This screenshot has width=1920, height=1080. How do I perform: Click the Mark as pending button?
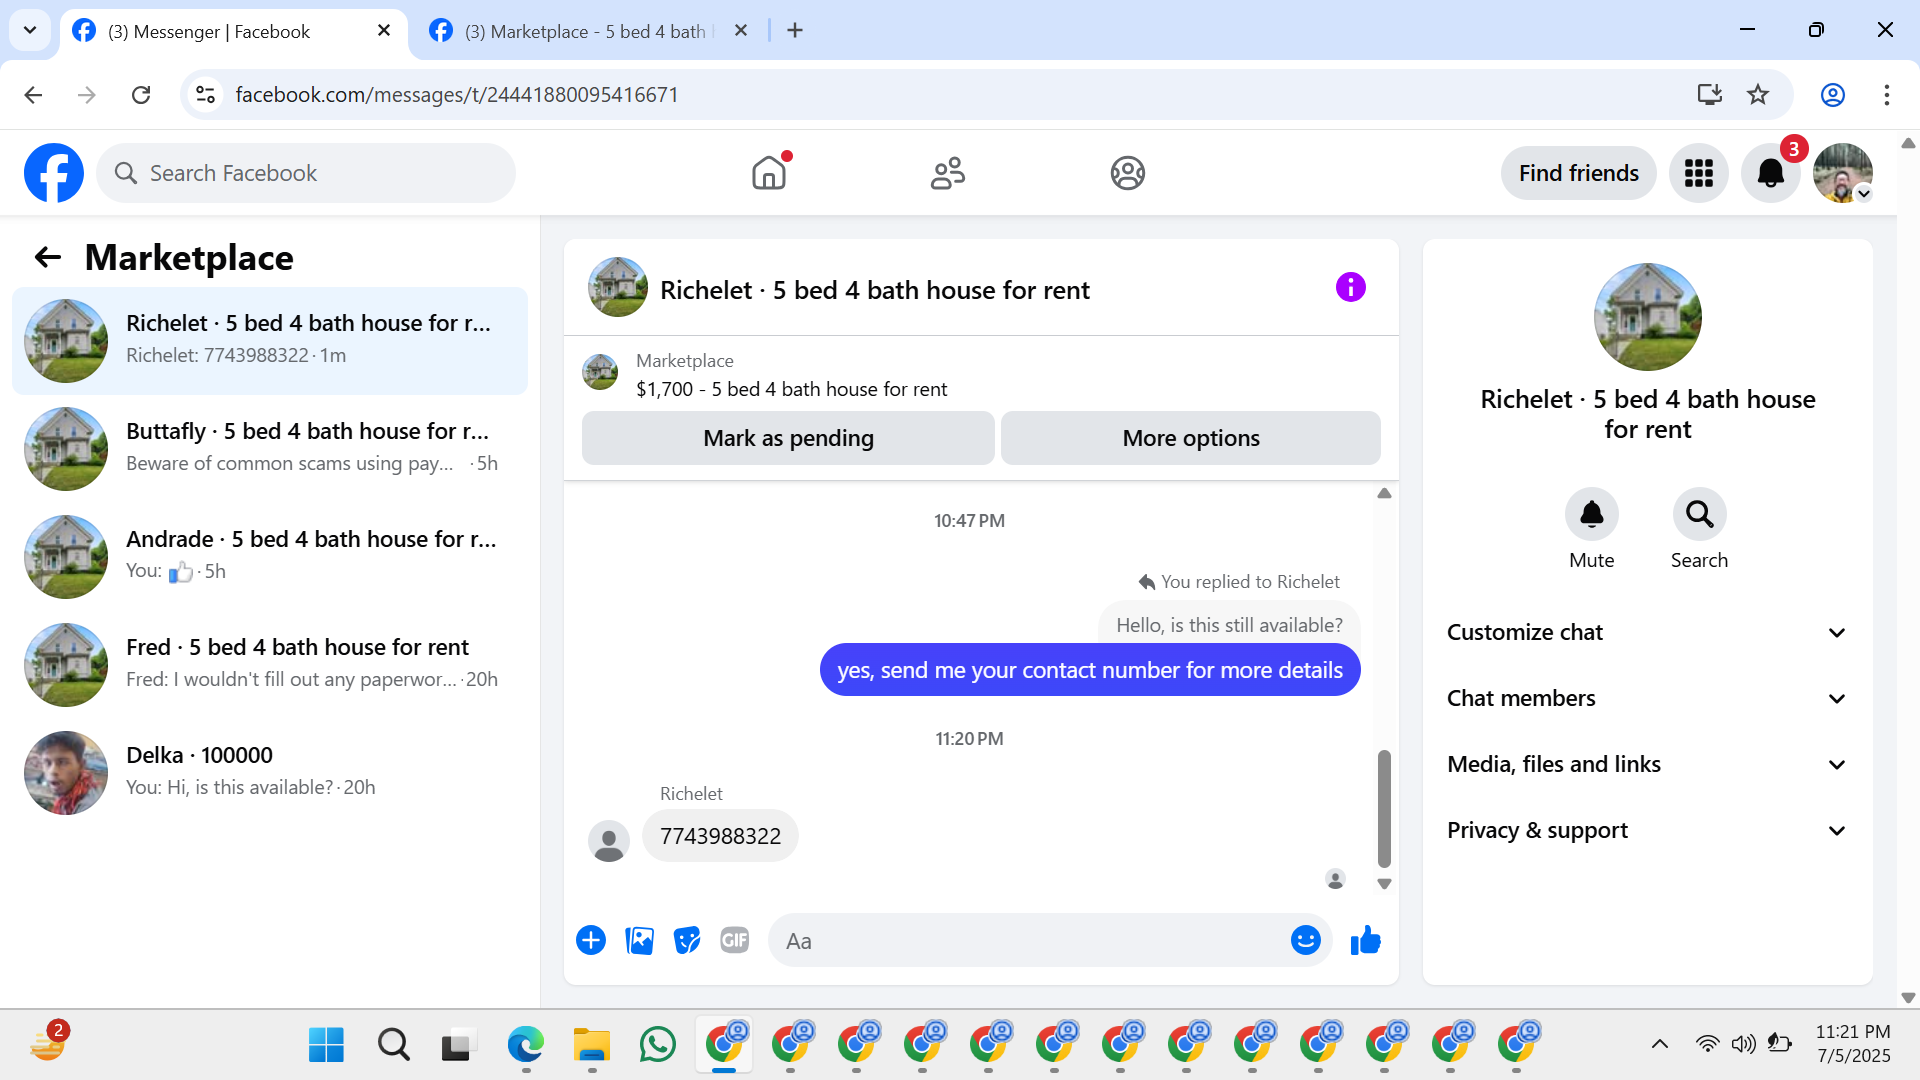click(x=788, y=438)
